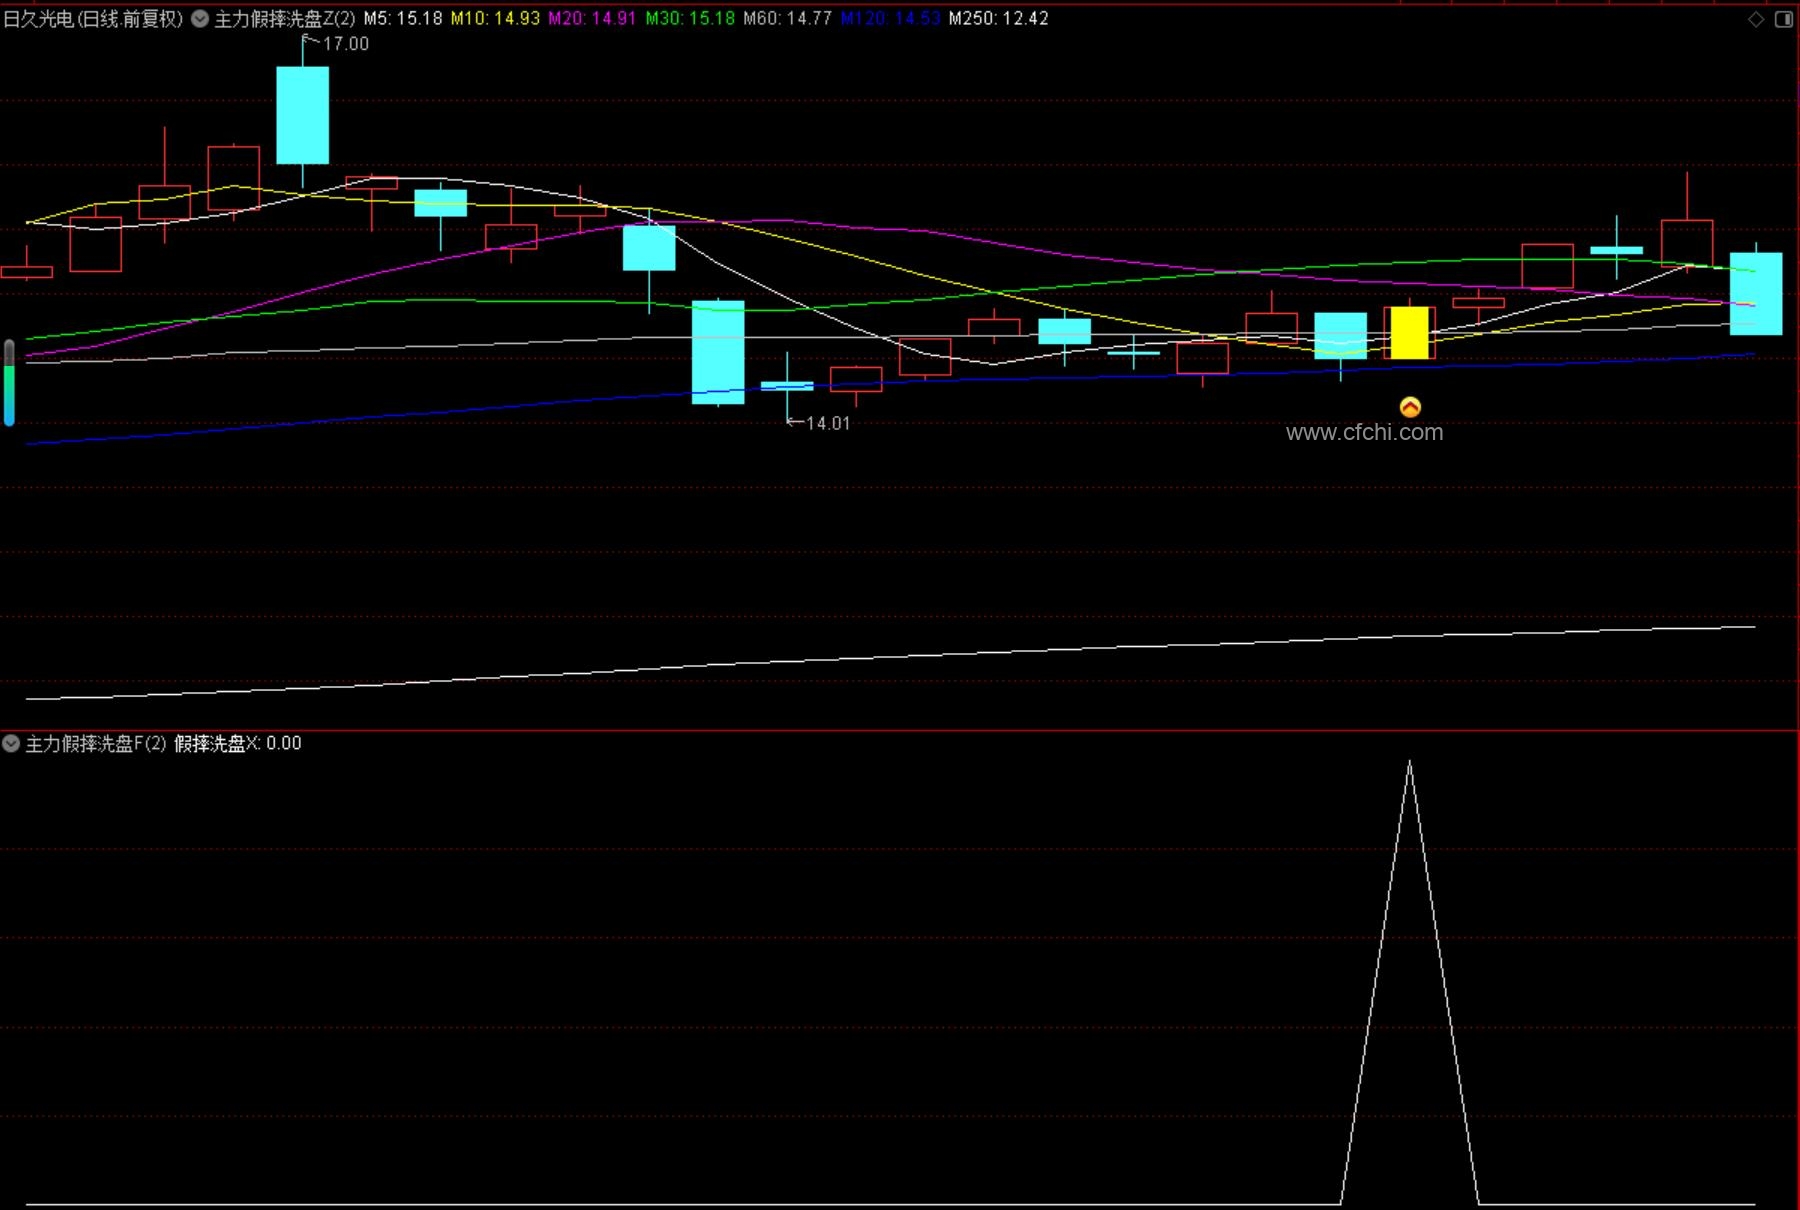
Task: Click the 17.00 high price annotation
Action: point(345,44)
